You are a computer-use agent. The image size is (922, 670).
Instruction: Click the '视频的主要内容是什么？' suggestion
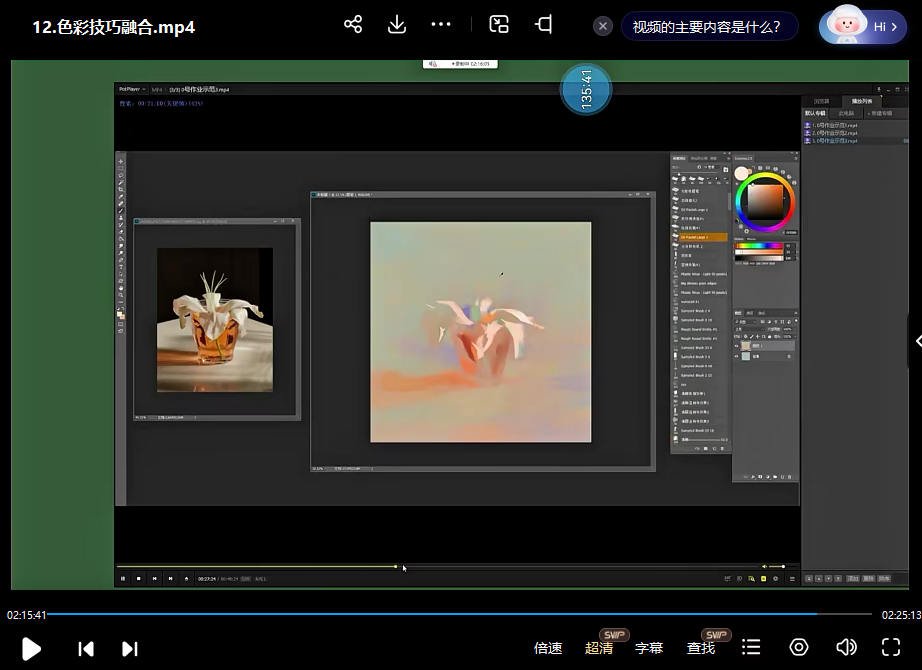coord(706,27)
